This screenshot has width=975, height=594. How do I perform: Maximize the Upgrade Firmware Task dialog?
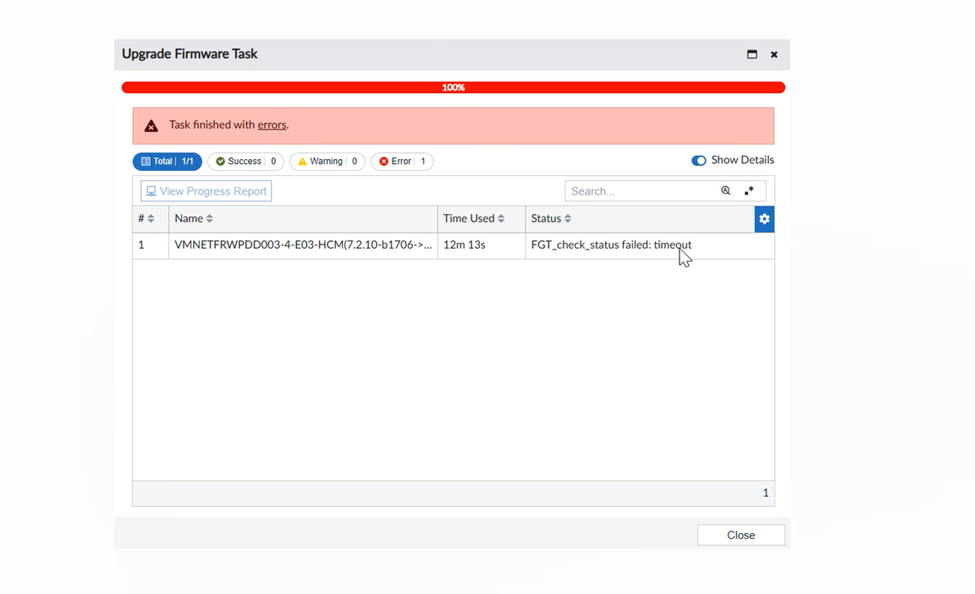coord(752,54)
